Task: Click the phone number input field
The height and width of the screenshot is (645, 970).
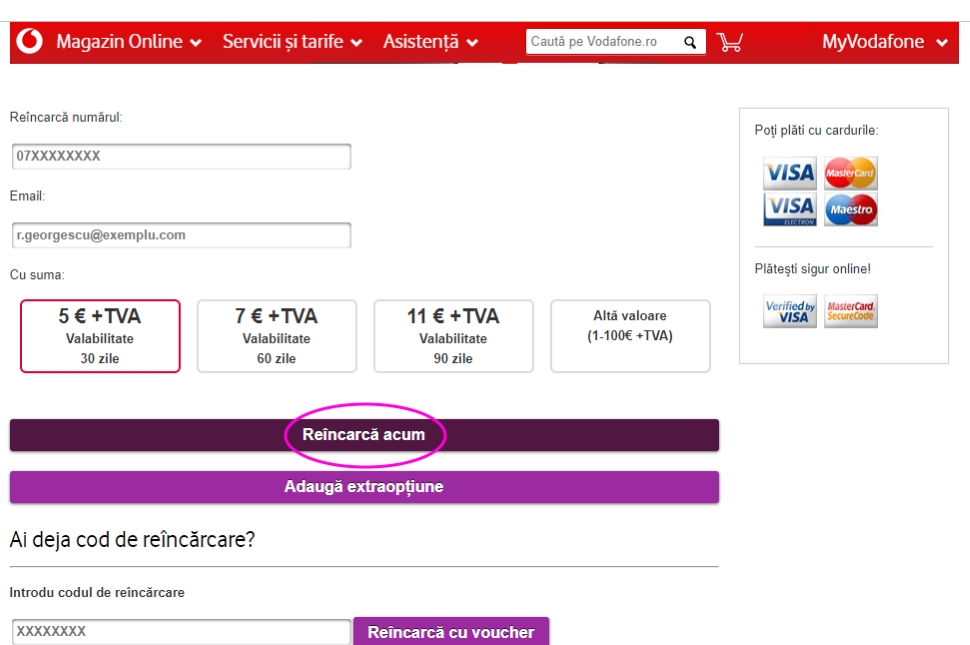Action: coord(181,157)
